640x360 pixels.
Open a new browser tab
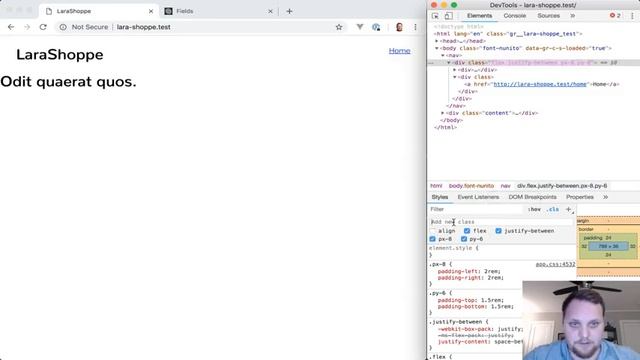(289, 11)
